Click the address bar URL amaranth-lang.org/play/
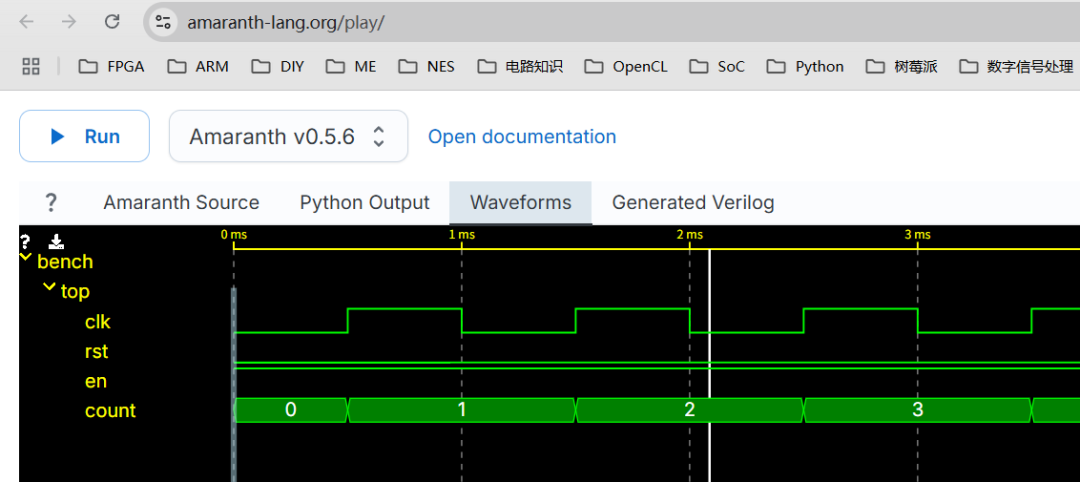Viewport: 1080px width, 482px height. (285, 22)
